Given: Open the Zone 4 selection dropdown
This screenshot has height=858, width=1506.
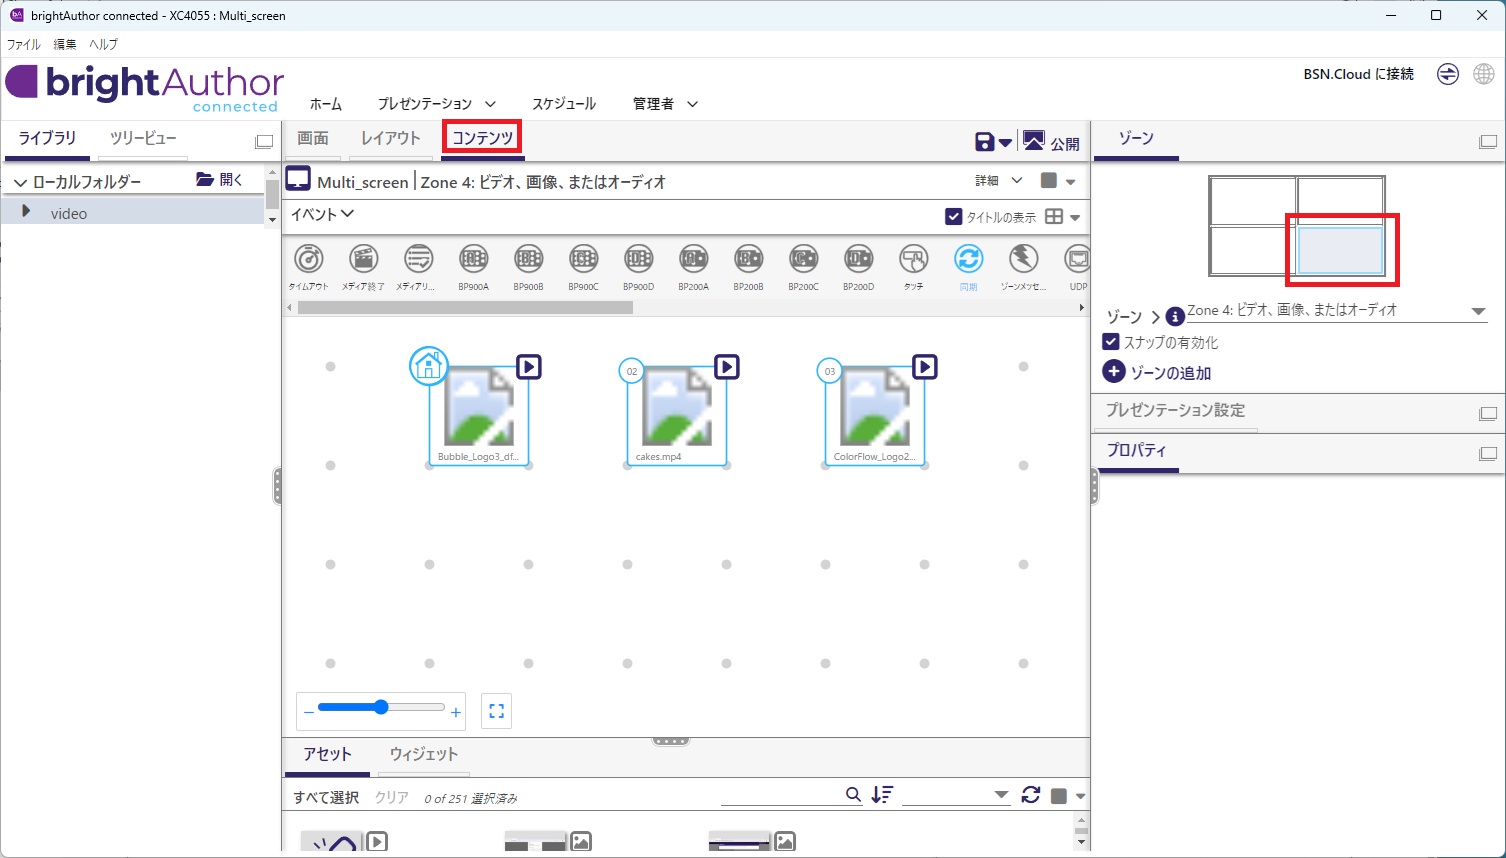Looking at the screenshot, I should (1478, 311).
